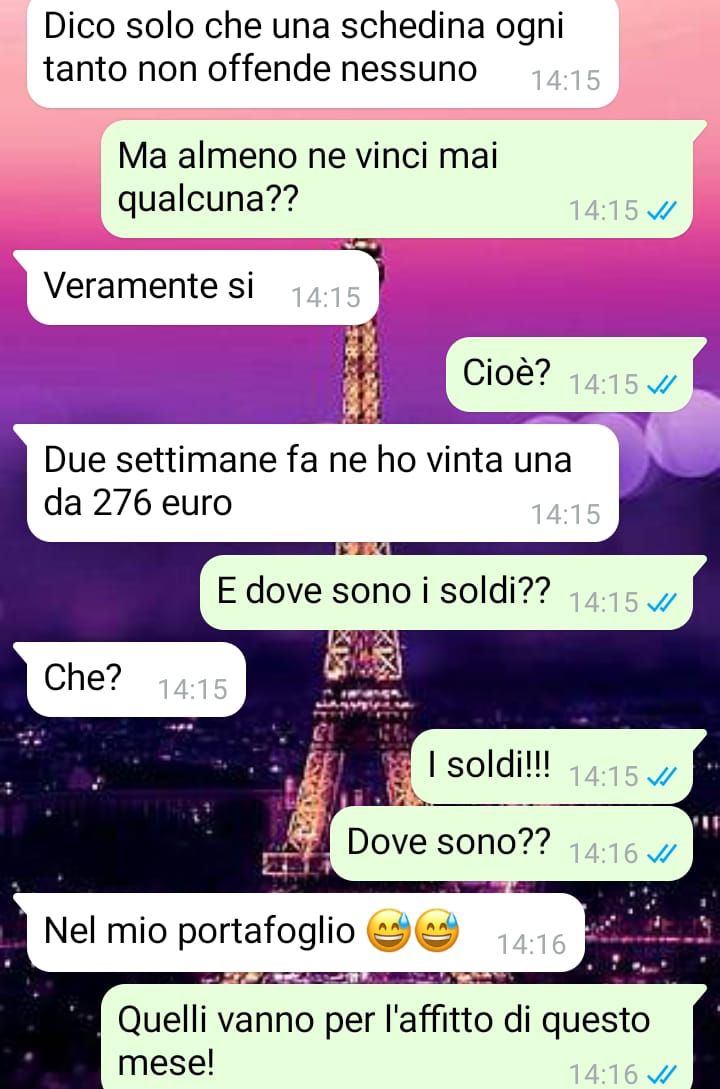Screen dimensions: 720x1089
Task: Click read ticks on 'Ma almeno ne vinci' message
Action: pos(661,210)
